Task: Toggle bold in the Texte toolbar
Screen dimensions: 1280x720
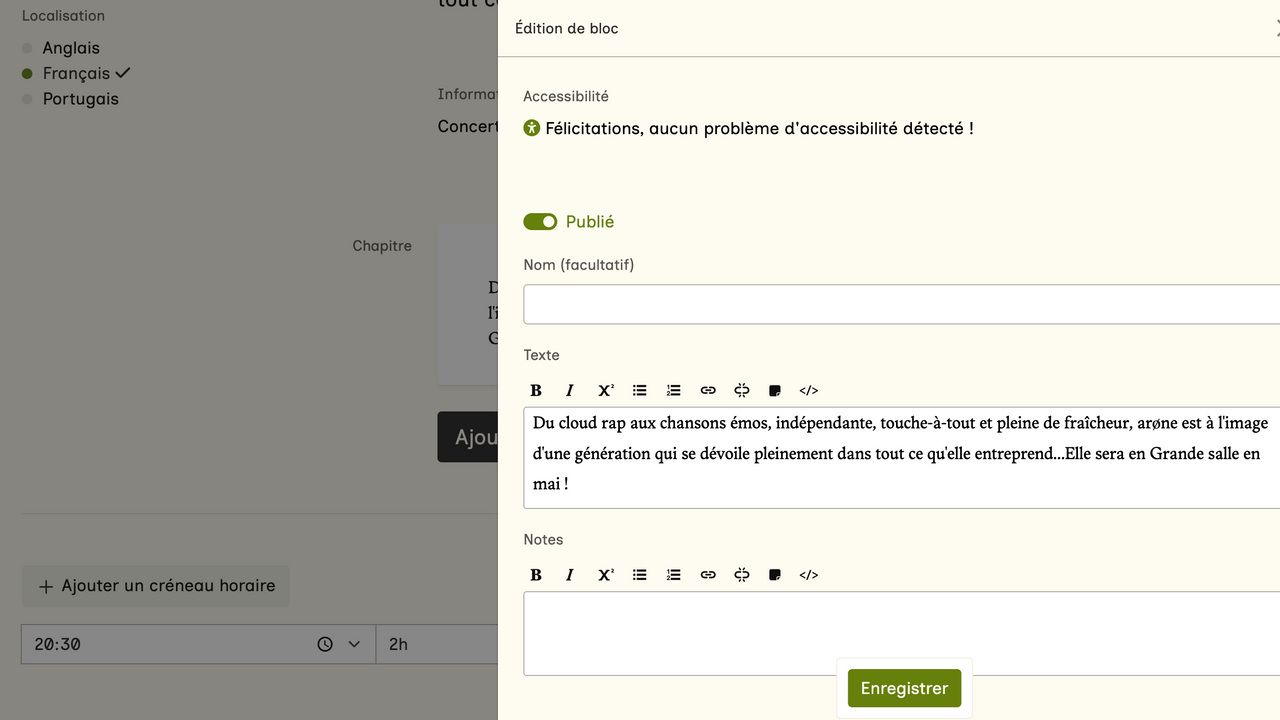Action: tap(536, 390)
